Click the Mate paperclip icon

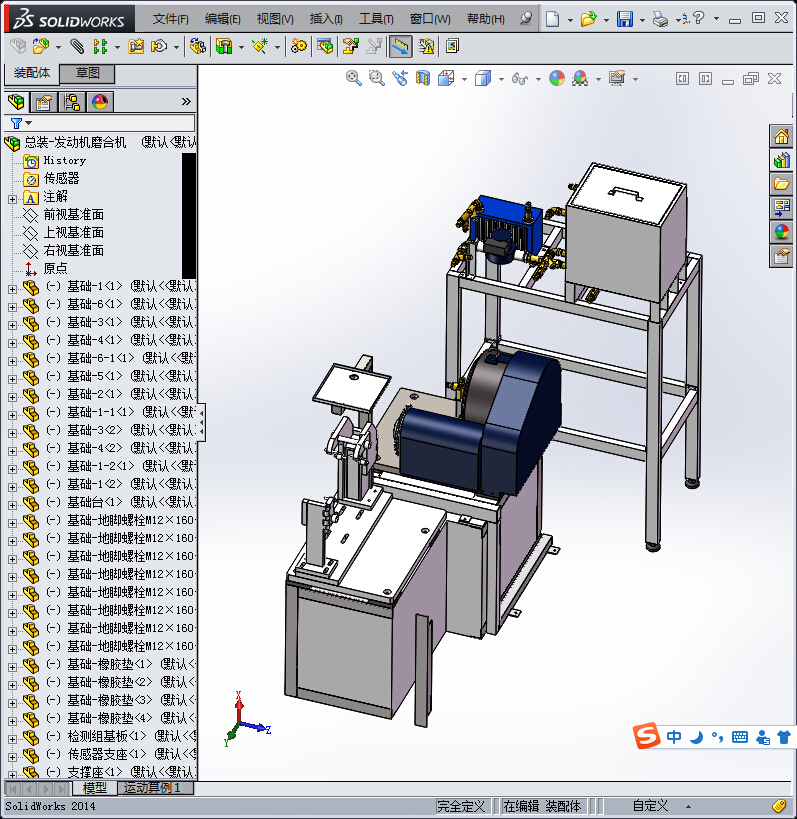tap(77, 46)
